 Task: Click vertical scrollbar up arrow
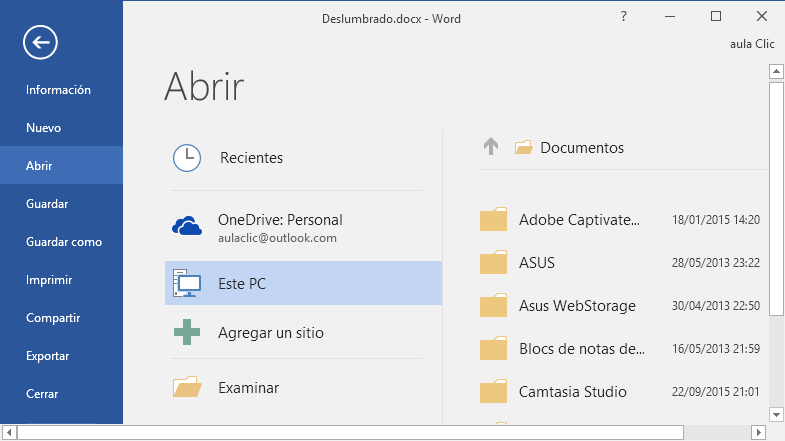click(x=776, y=72)
